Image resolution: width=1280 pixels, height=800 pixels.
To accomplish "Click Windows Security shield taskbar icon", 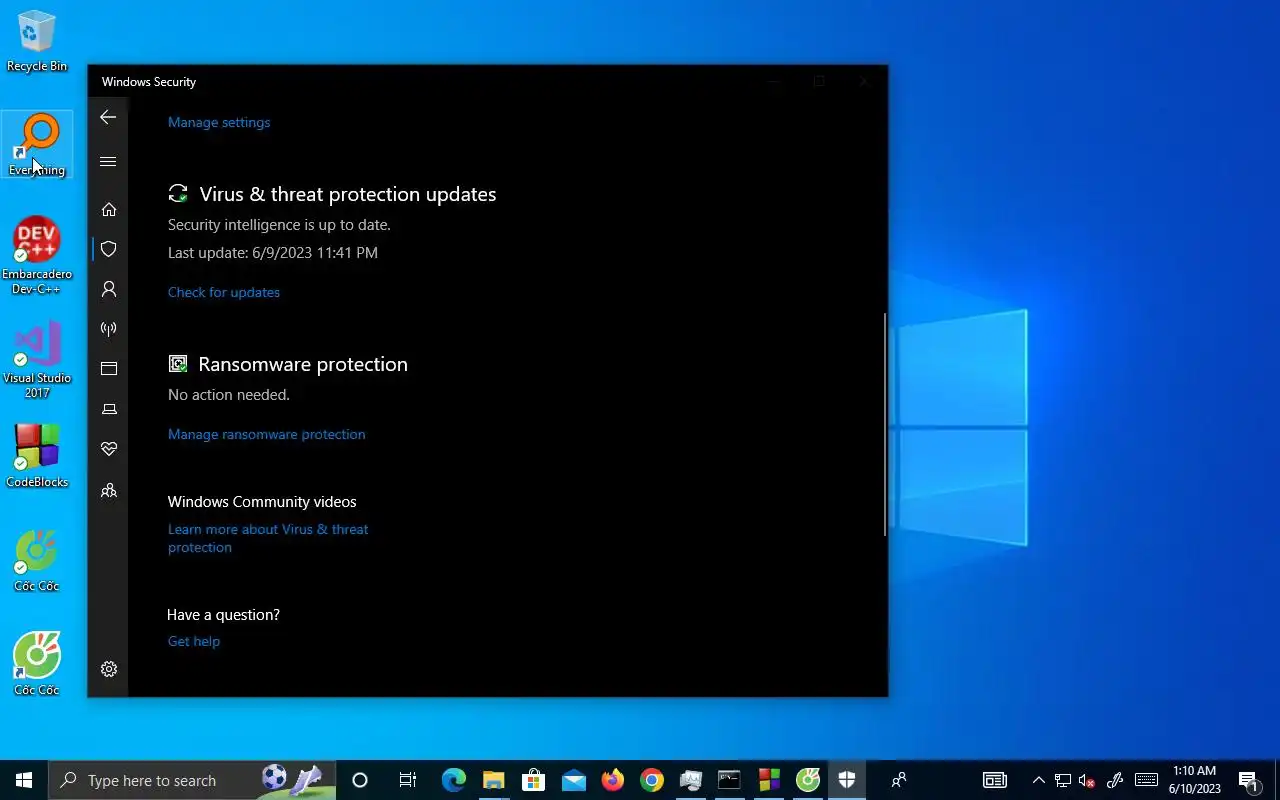I will click(x=847, y=780).
